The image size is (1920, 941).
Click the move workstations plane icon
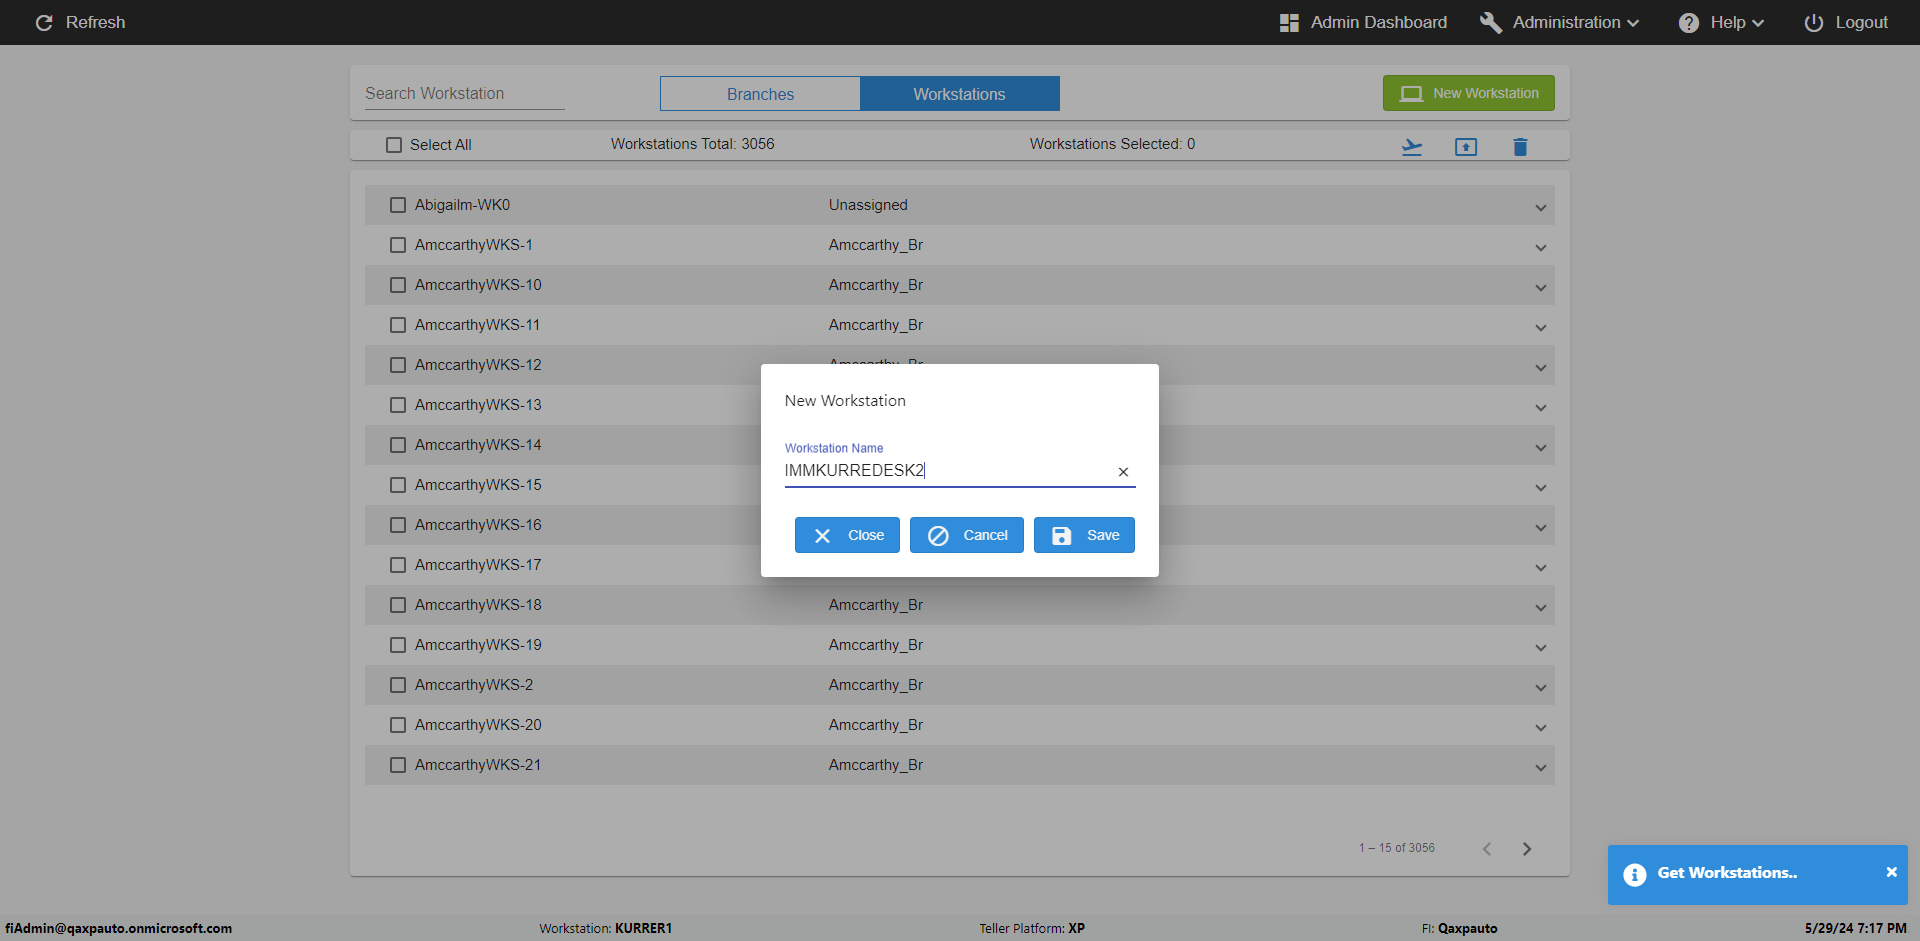coord(1412,147)
